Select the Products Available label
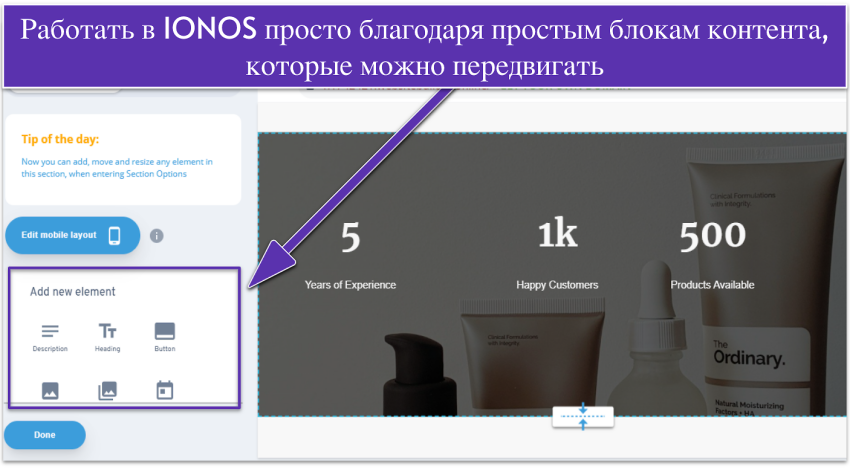This screenshot has height=469, width=850. (x=712, y=285)
